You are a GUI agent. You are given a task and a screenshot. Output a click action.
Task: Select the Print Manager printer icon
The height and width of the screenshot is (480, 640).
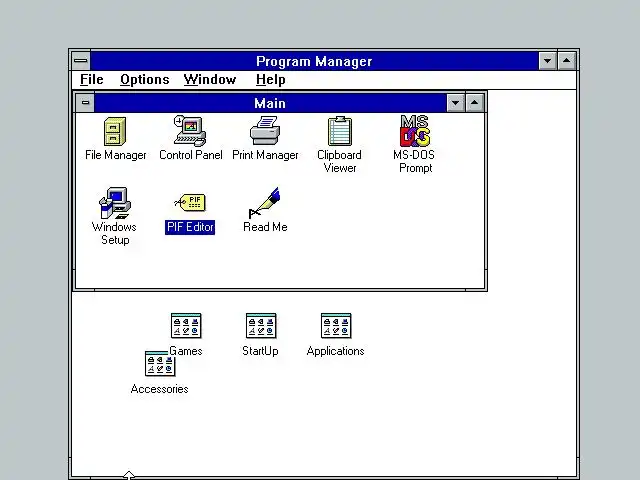coord(265,131)
